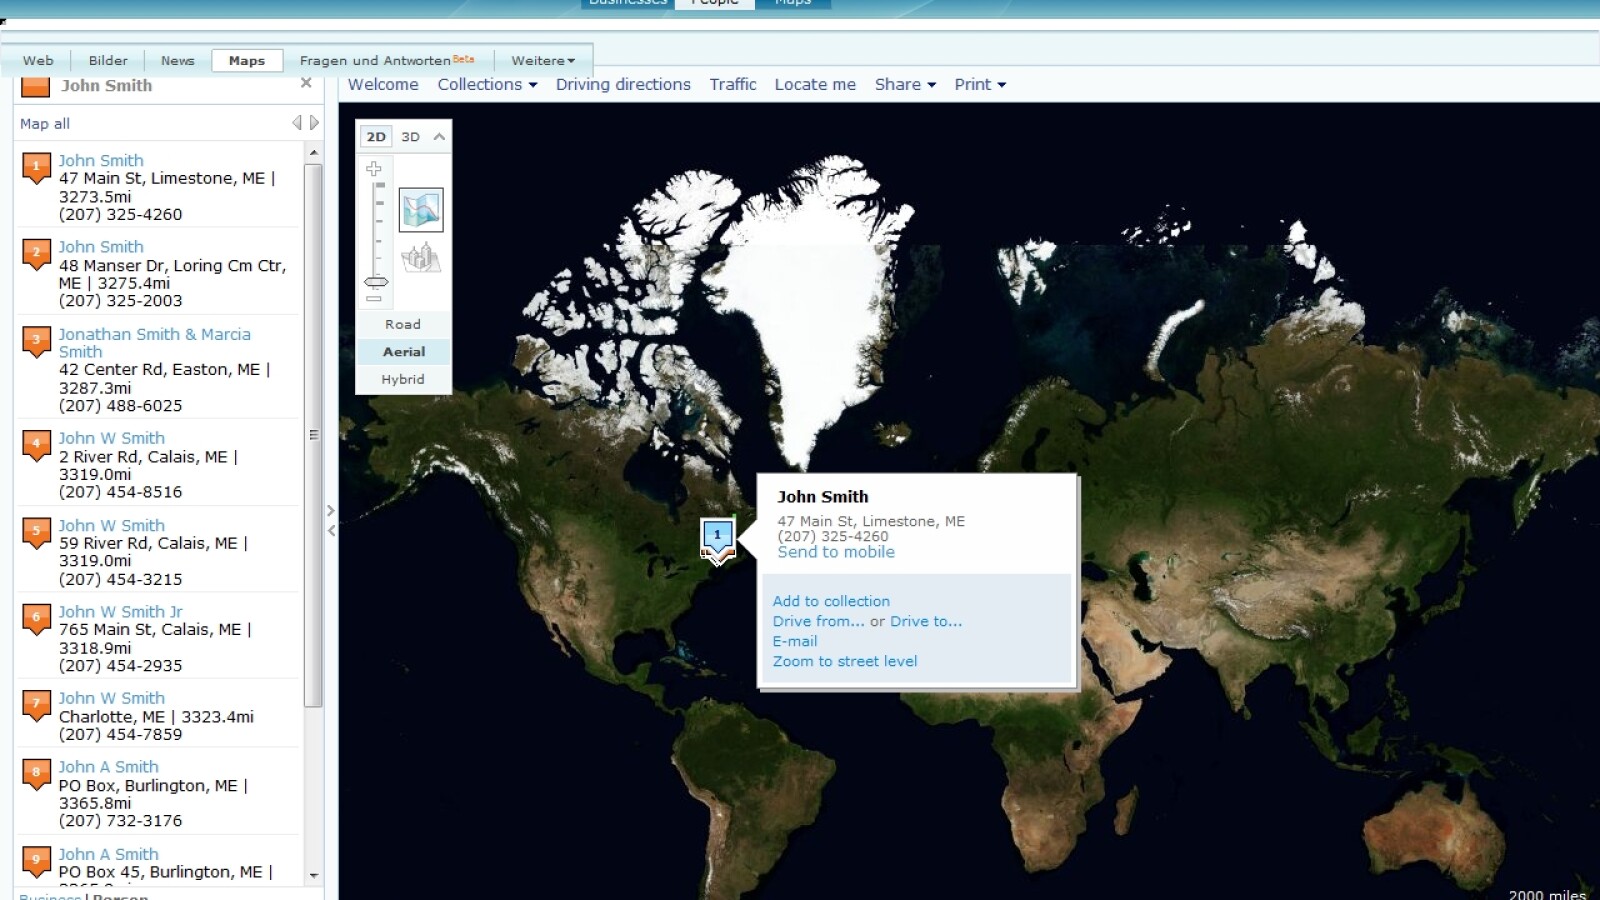Image resolution: width=1600 pixels, height=900 pixels.
Task: Go to next results page arrow
Action: coord(314,123)
